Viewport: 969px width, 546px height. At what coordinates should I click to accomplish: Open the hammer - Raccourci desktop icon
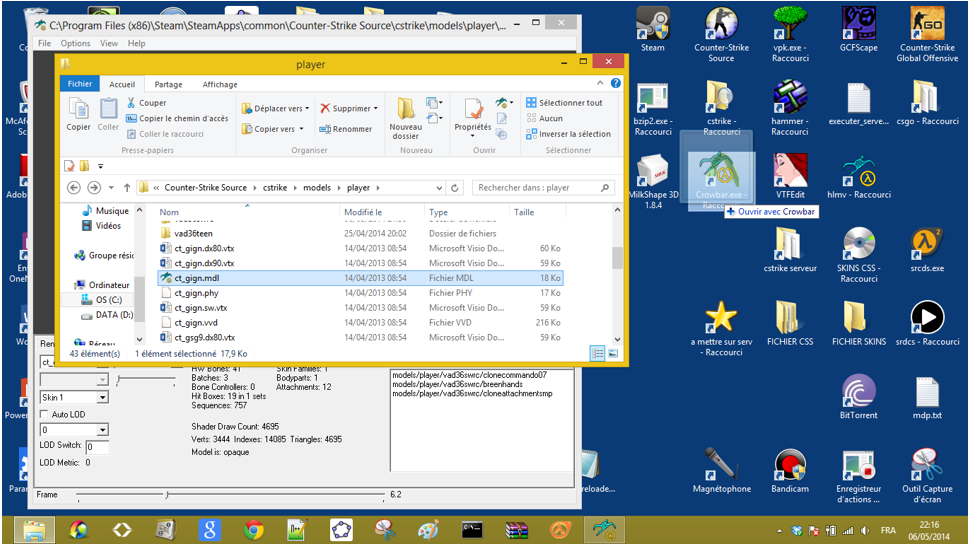[790, 108]
